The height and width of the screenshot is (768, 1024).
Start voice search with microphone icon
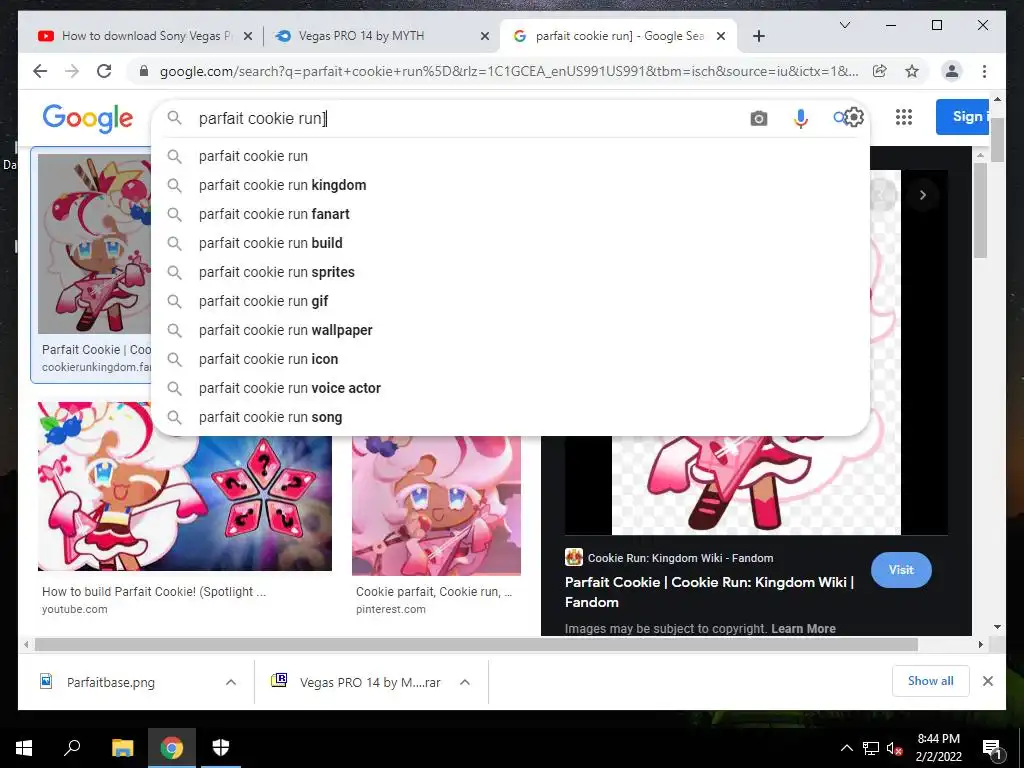click(x=801, y=118)
